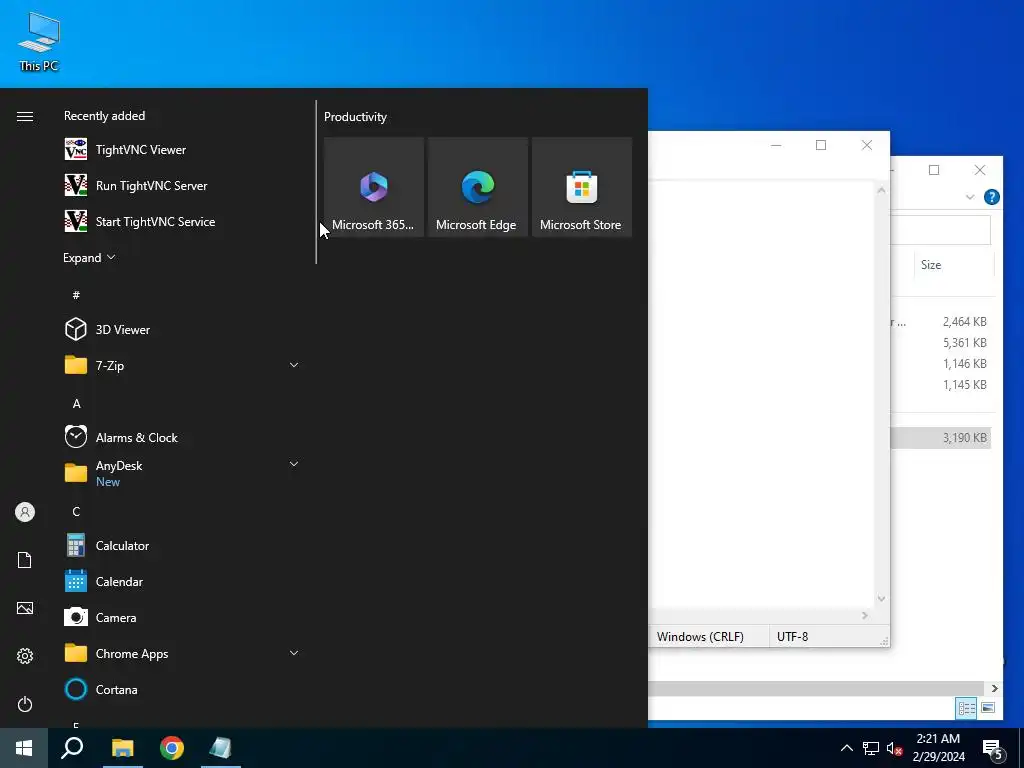1024x768 pixels.
Task: Select the file sized 5,361 KB
Action: (941, 342)
